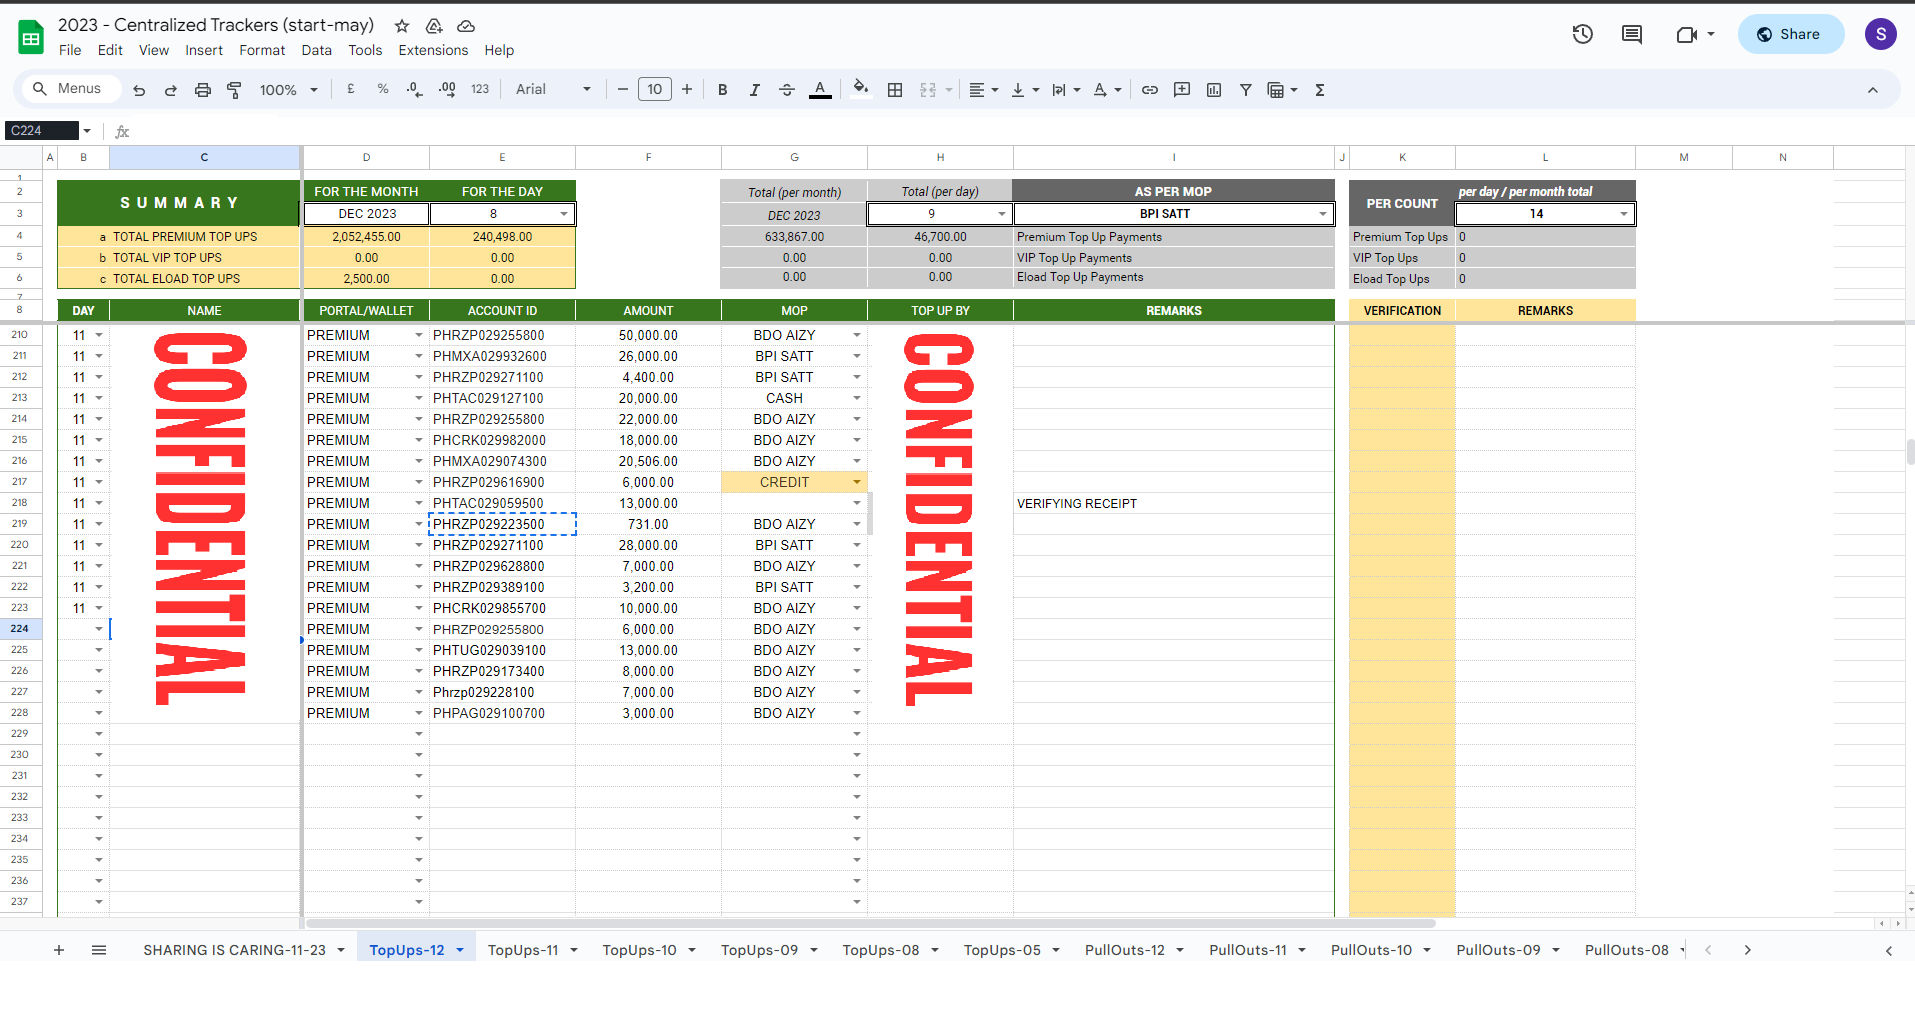Open the all sheets list icon
The width and height of the screenshot is (1915, 1023).
99,950
